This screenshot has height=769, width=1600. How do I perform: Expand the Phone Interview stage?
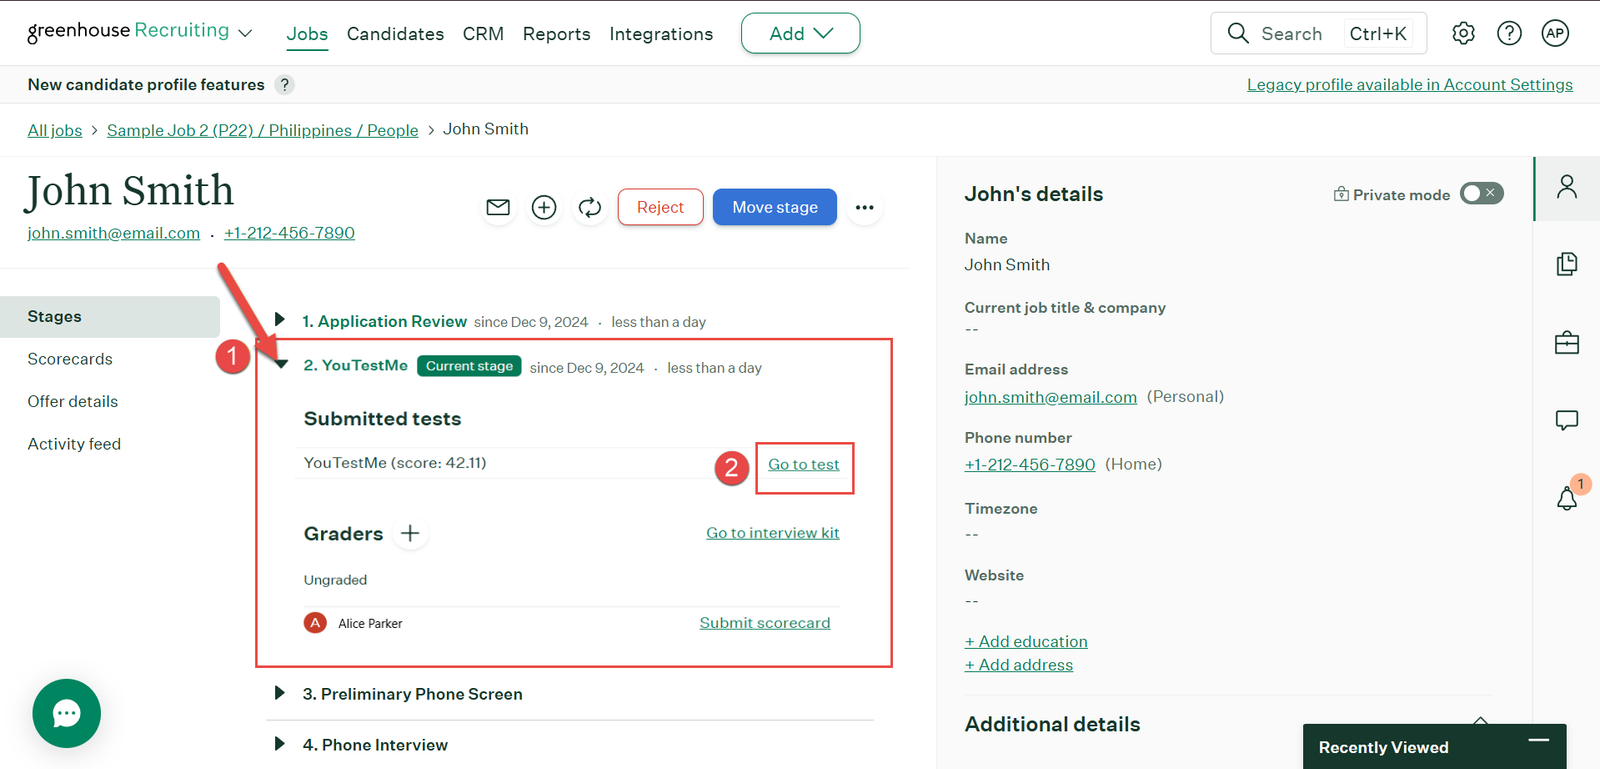coord(280,744)
